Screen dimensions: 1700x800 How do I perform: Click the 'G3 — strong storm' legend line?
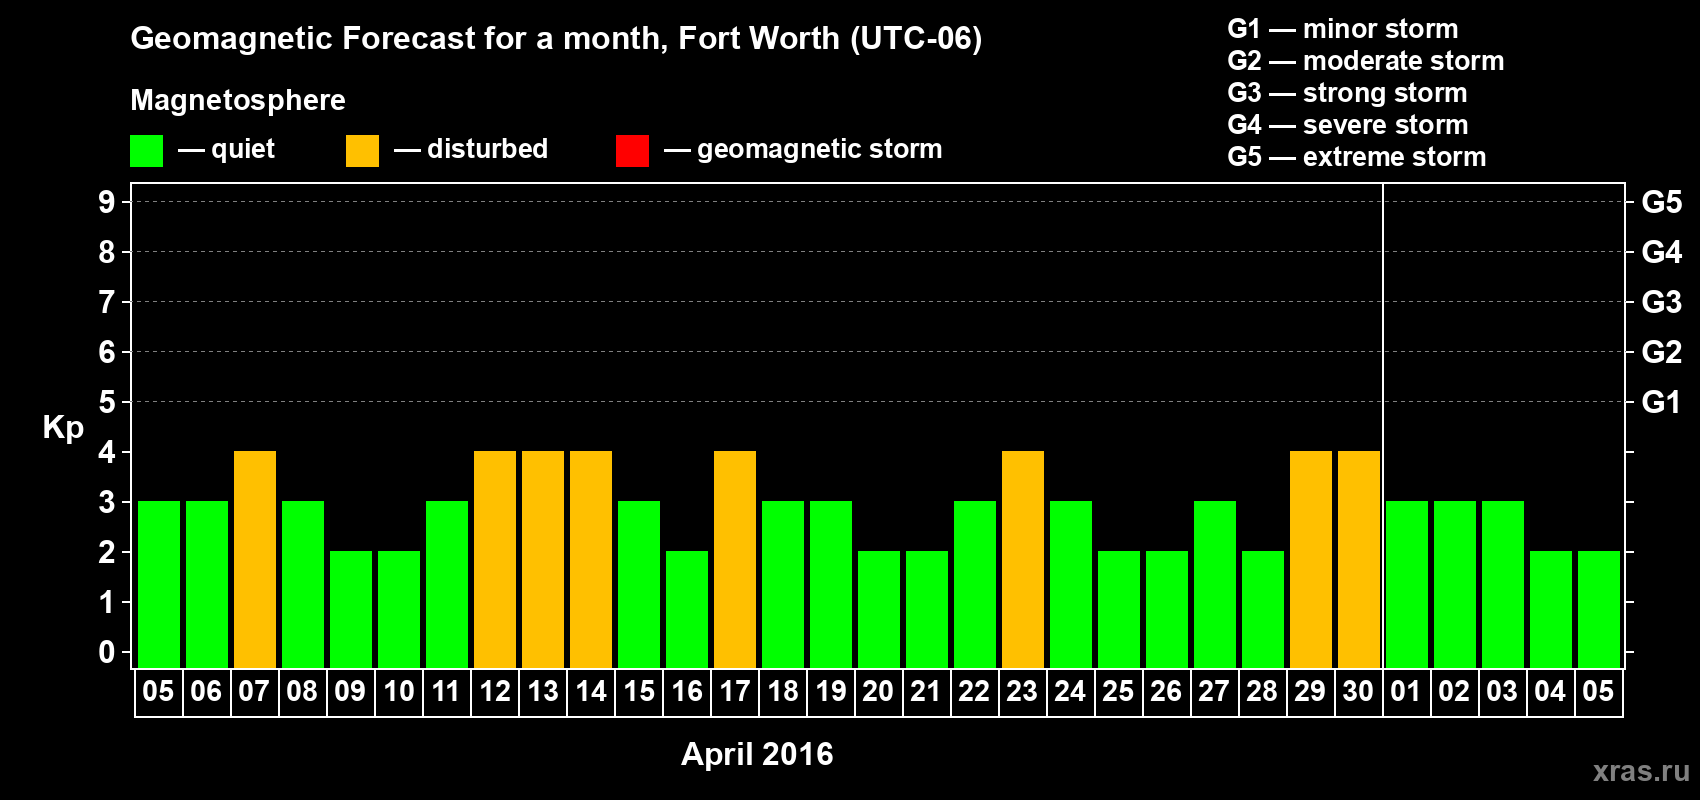pos(1347,93)
